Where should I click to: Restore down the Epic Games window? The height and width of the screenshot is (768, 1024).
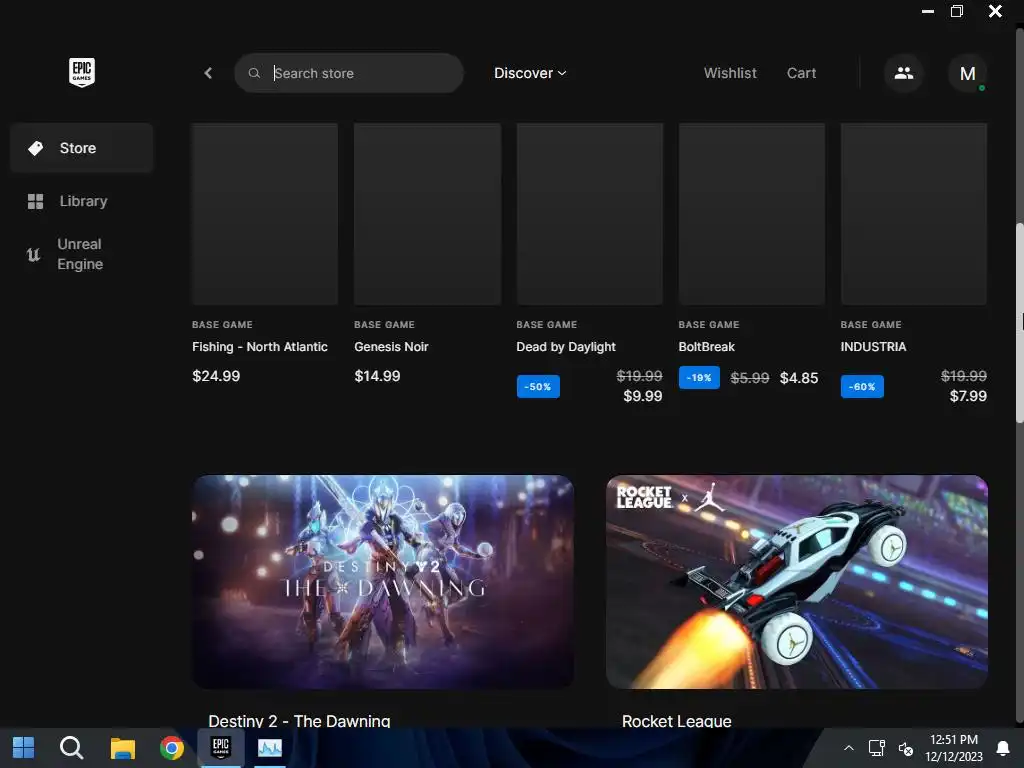click(x=957, y=11)
